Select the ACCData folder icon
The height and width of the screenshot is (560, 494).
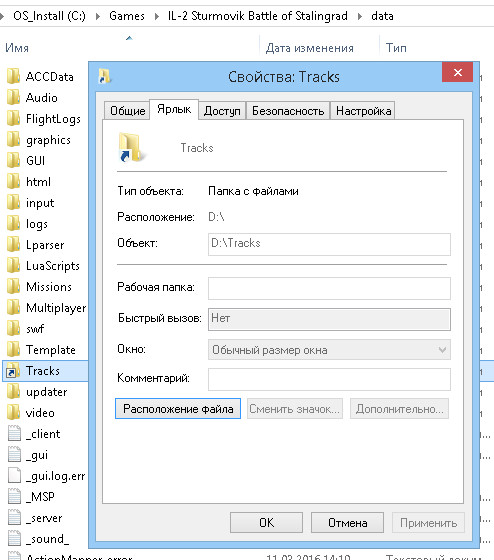(x=14, y=76)
